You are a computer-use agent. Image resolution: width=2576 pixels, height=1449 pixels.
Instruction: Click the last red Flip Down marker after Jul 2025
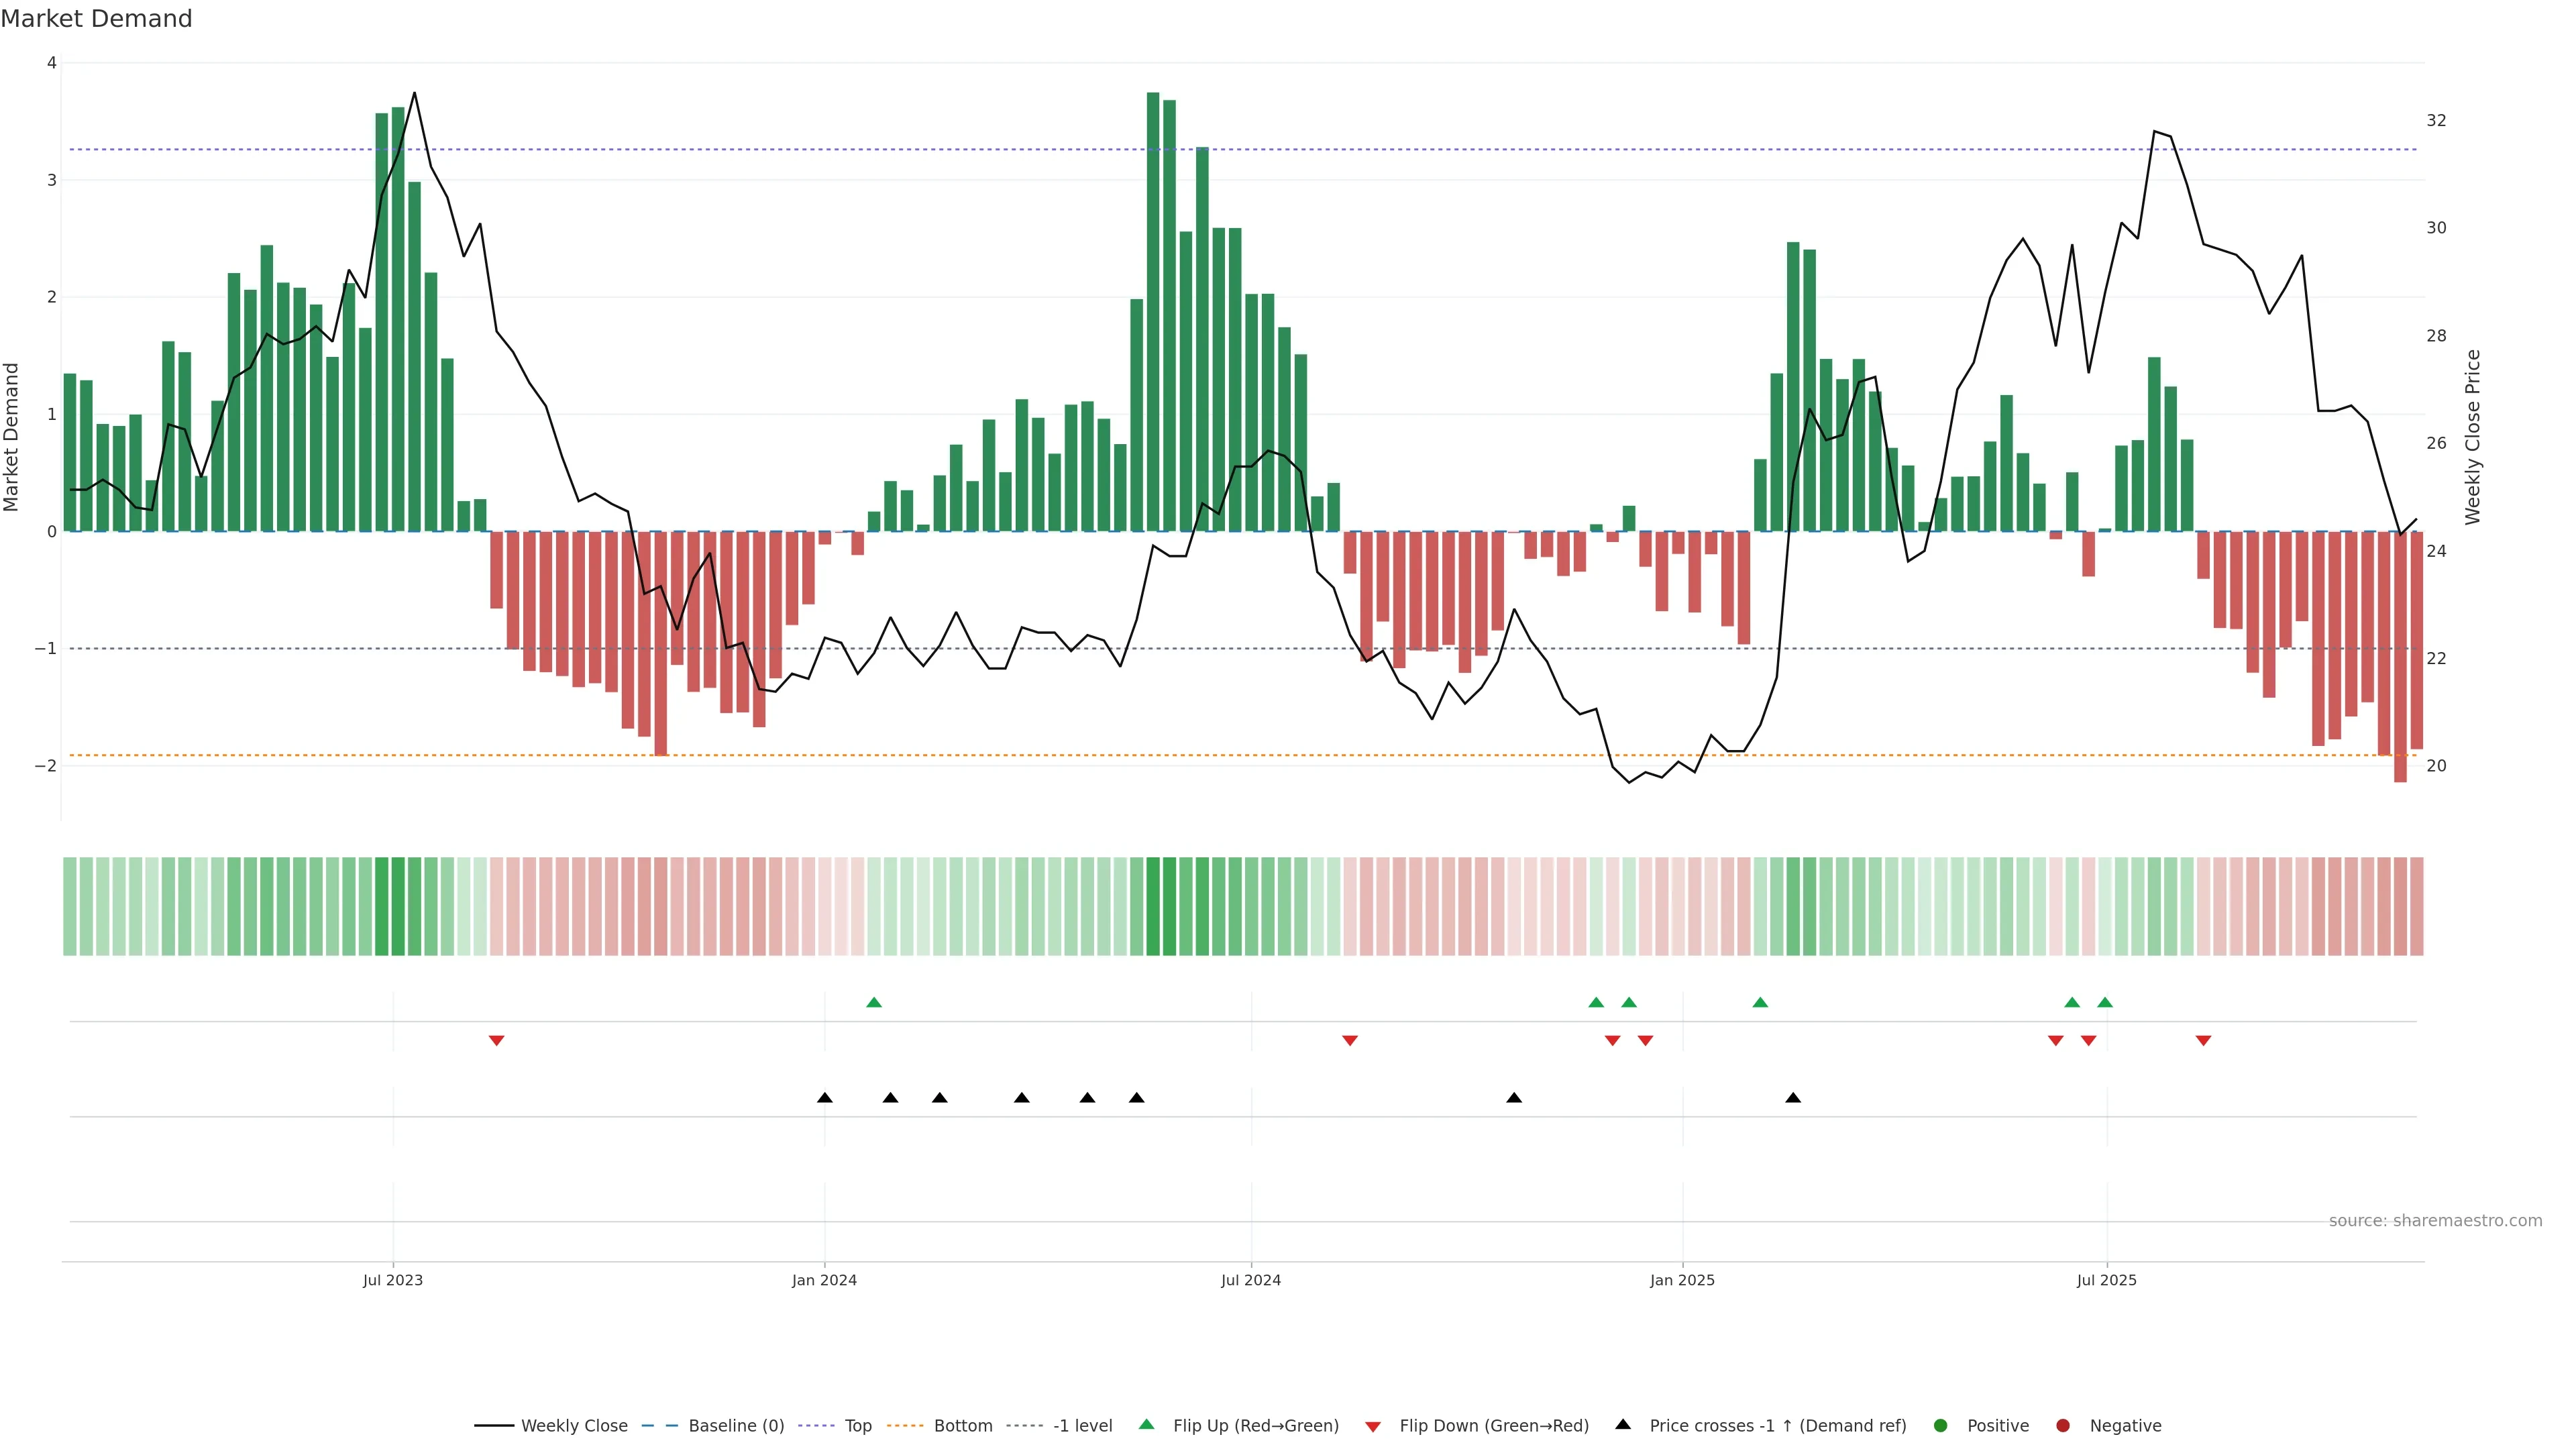pyautogui.click(x=2203, y=1041)
